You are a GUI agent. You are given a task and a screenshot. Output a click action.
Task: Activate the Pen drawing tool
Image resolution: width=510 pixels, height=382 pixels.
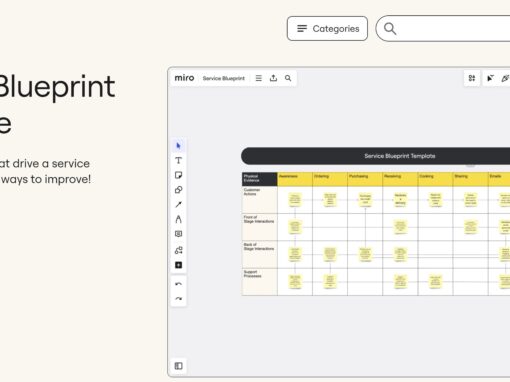point(178,219)
